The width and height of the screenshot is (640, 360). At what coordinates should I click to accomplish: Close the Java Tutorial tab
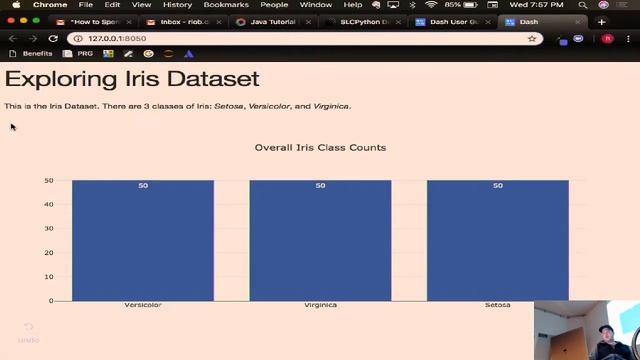pos(308,22)
